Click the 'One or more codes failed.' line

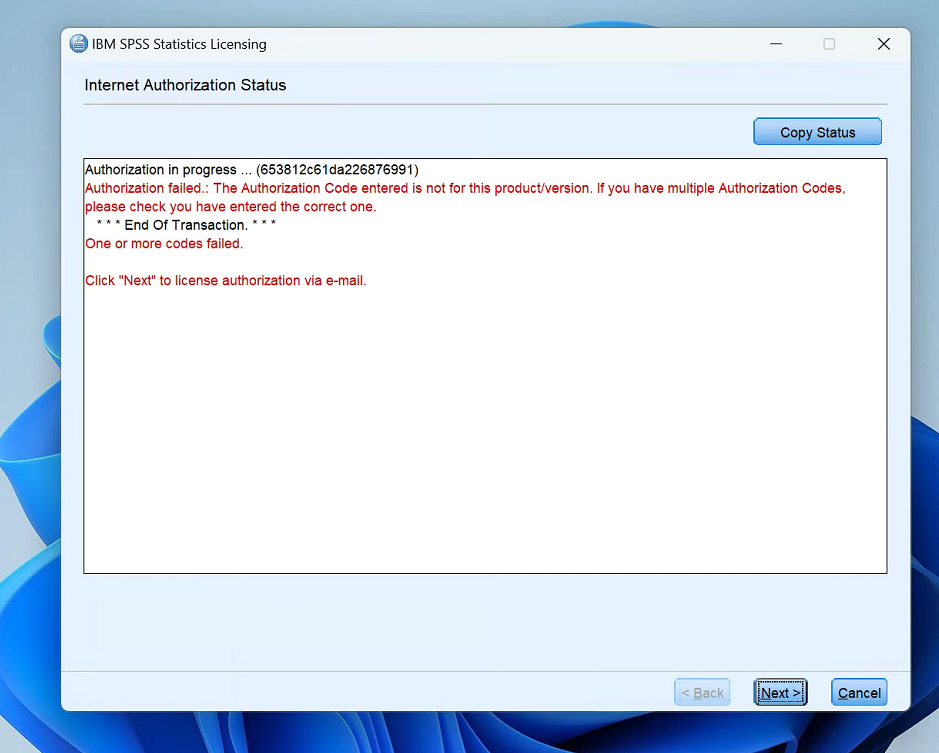[164, 244]
